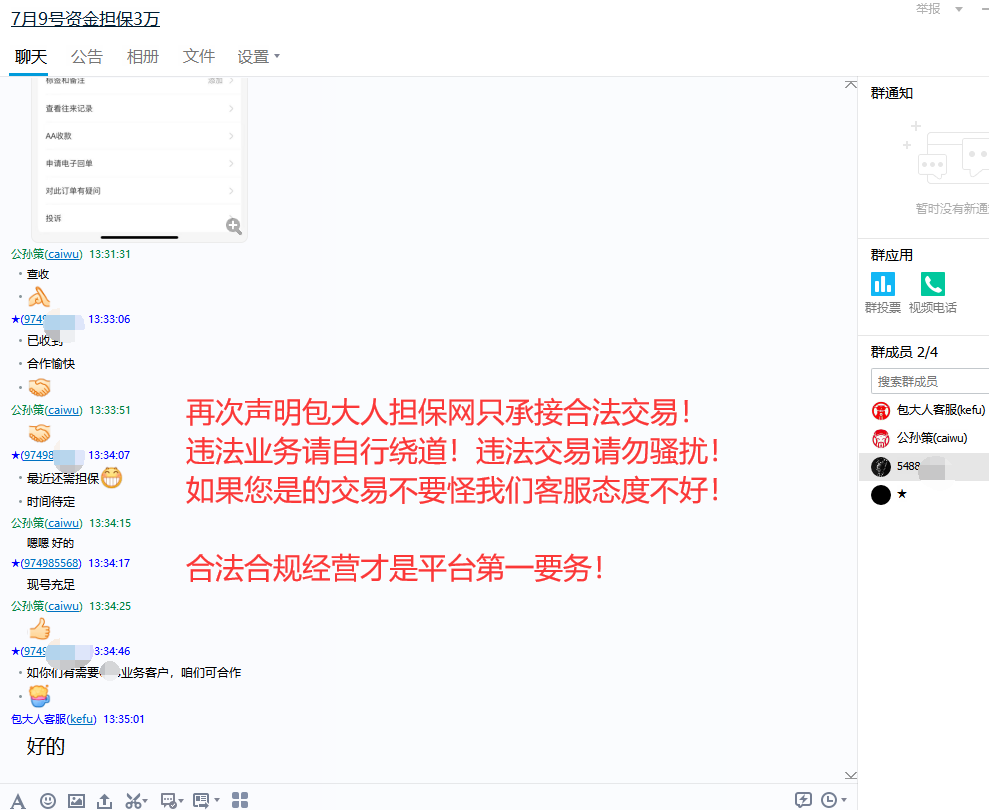Viewport: 989px width, 810px height.
Task: Expand the 设置 settings dropdown
Action: tap(258, 57)
